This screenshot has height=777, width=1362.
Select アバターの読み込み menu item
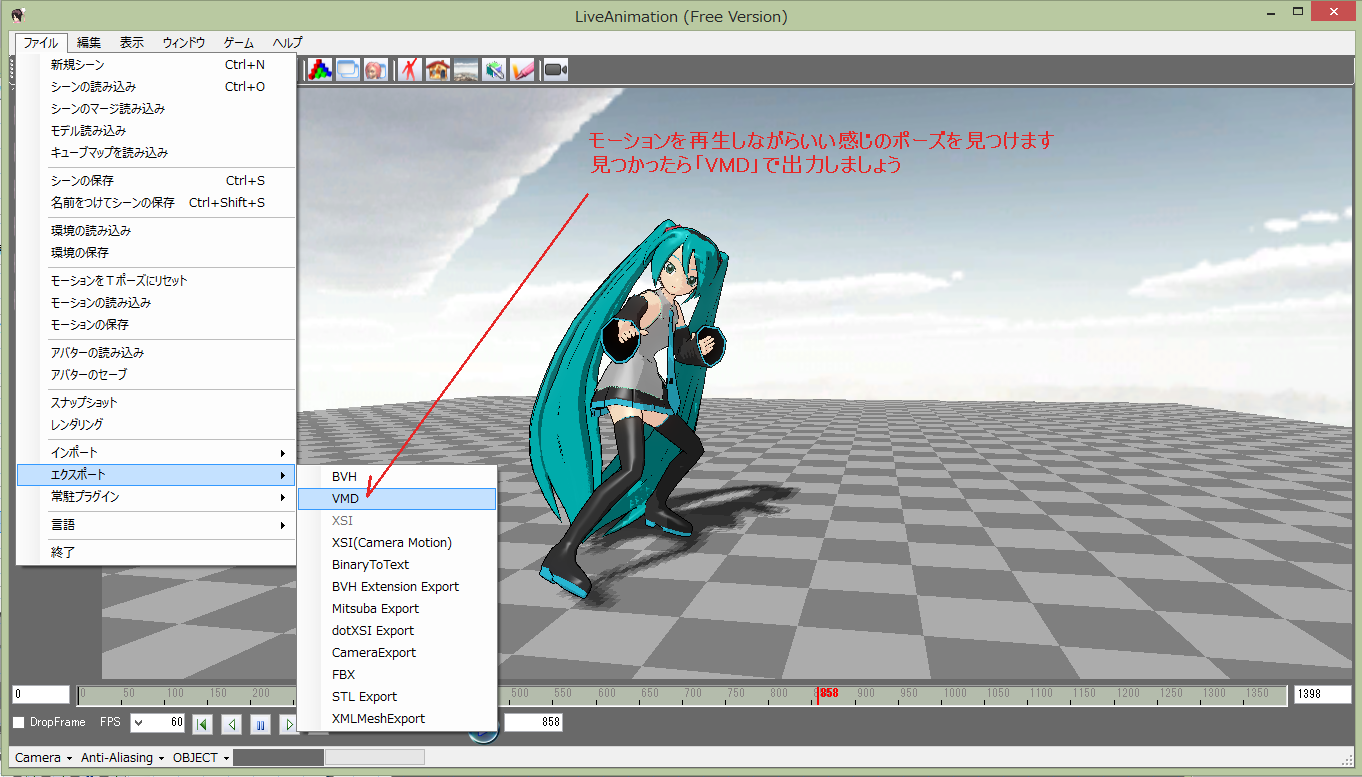pyautogui.click(x=157, y=353)
